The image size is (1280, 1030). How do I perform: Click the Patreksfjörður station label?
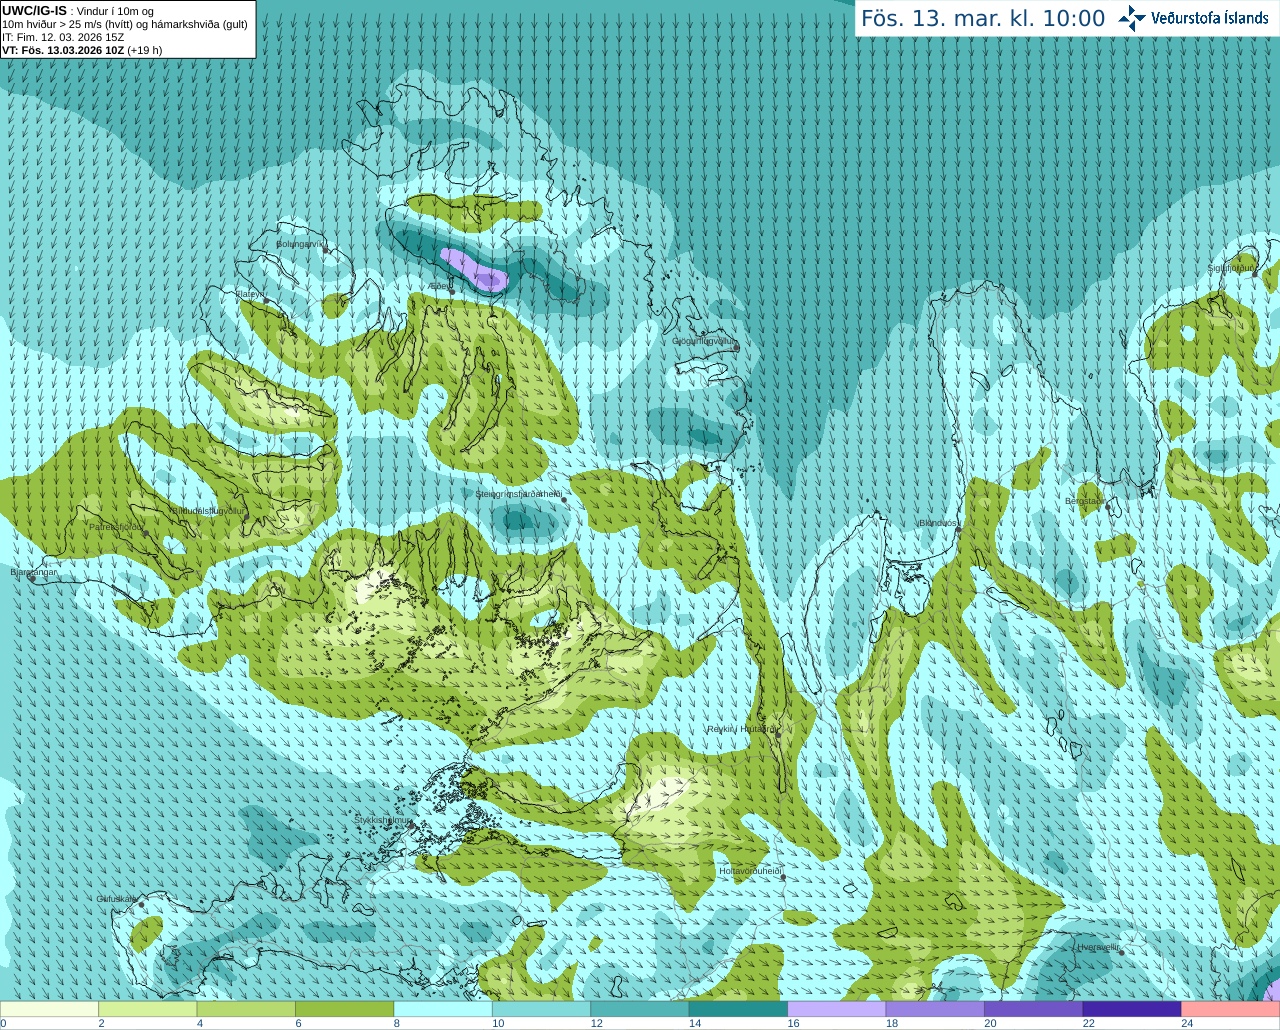[x=117, y=526]
